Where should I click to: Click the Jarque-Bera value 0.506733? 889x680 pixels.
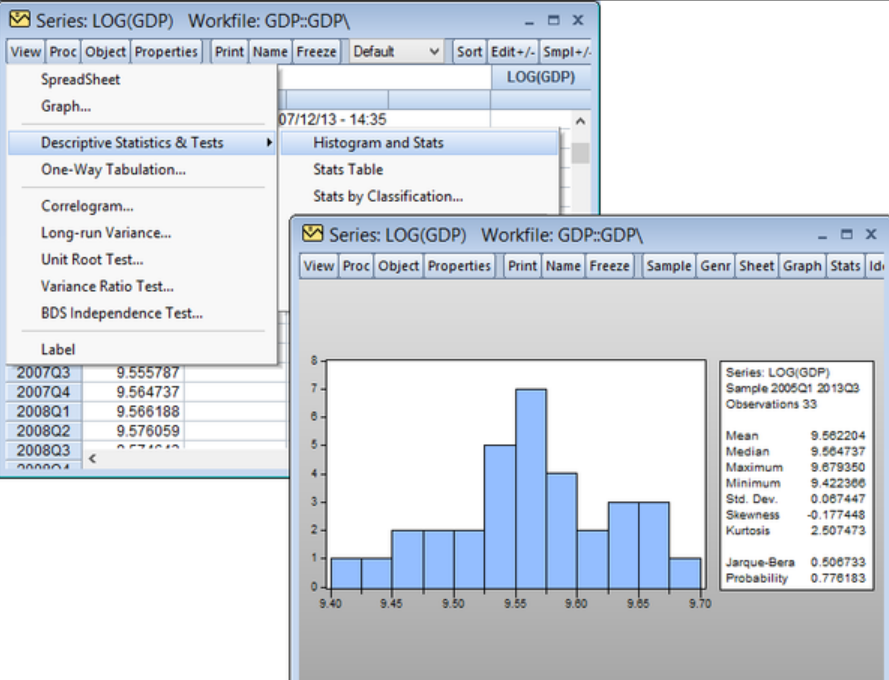[837, 562]
